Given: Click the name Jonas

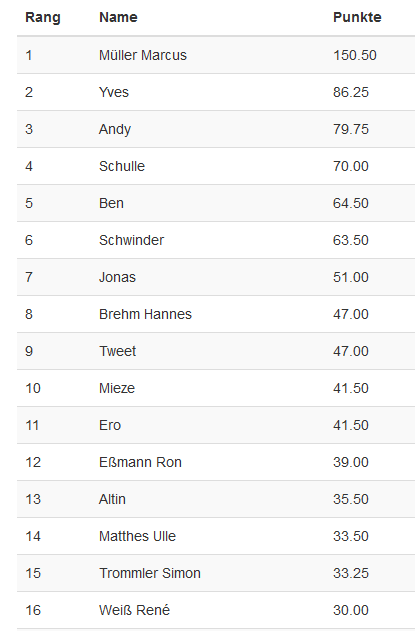Looking at the screenshot, I should pos(117,277).
